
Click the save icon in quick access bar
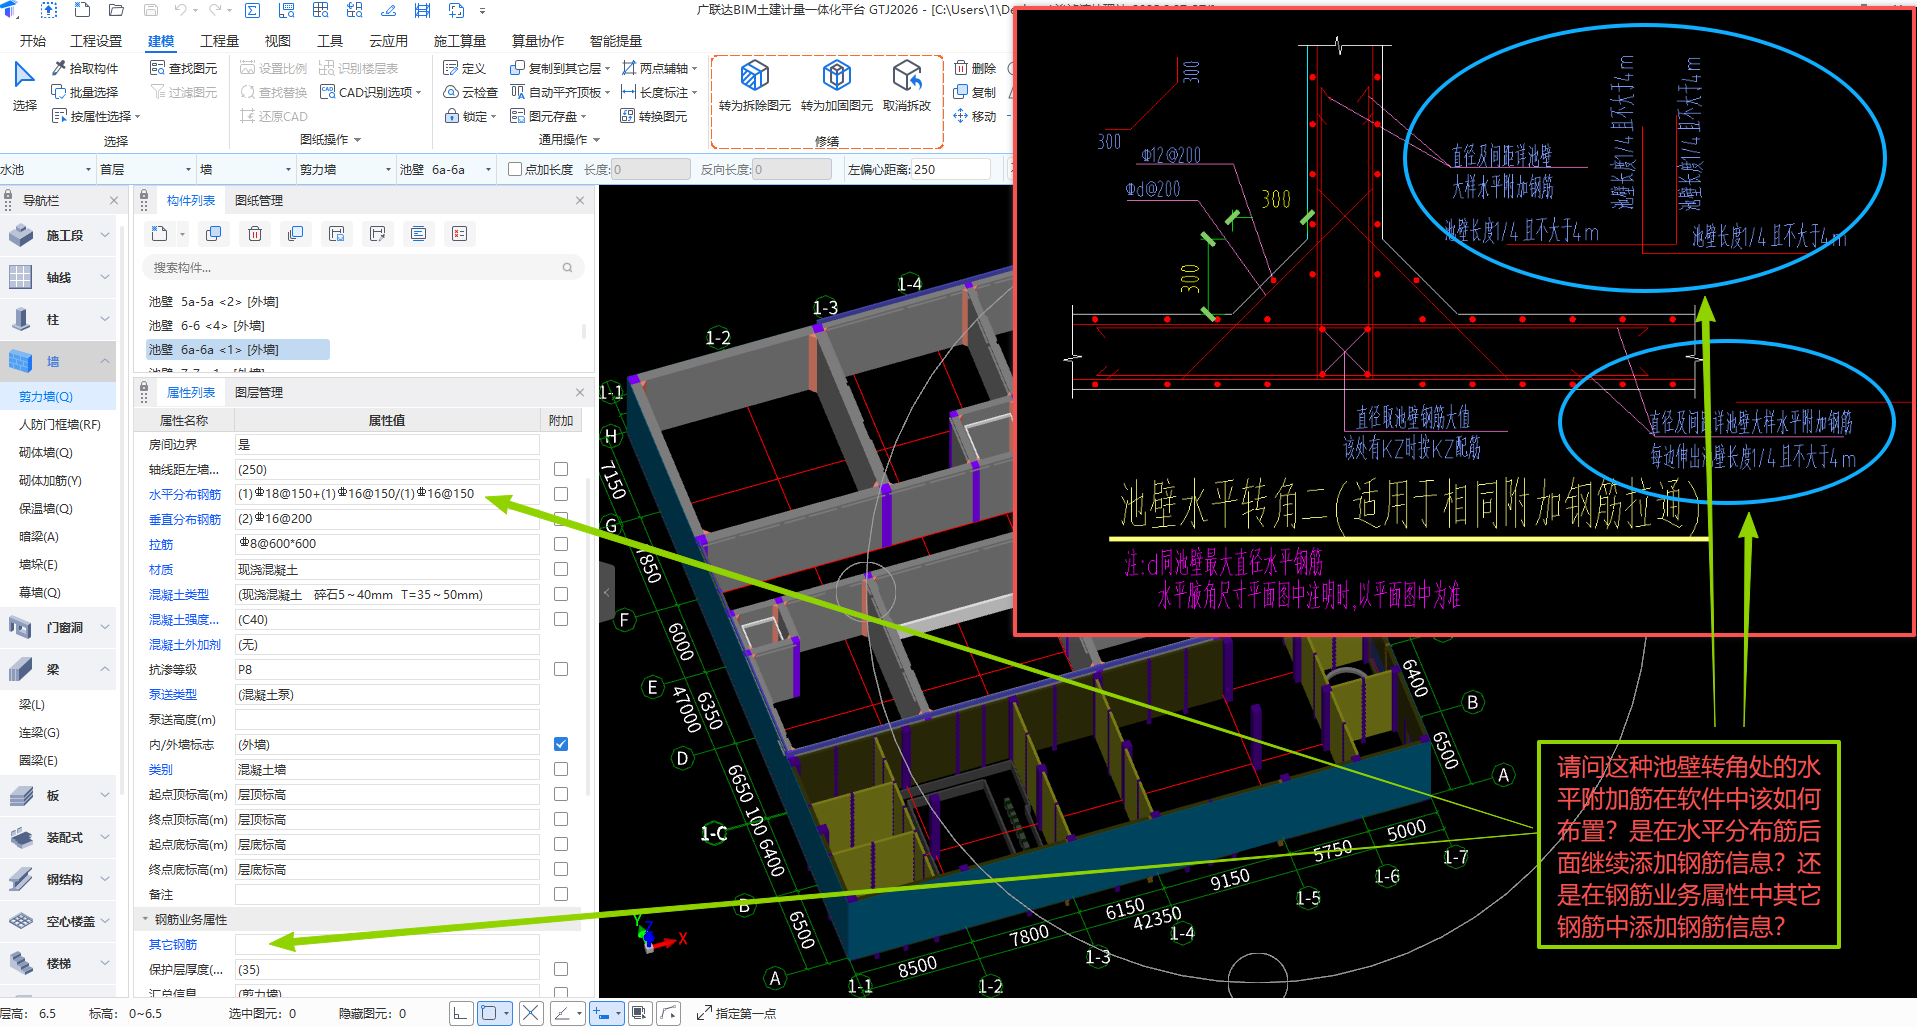(151, 10)
